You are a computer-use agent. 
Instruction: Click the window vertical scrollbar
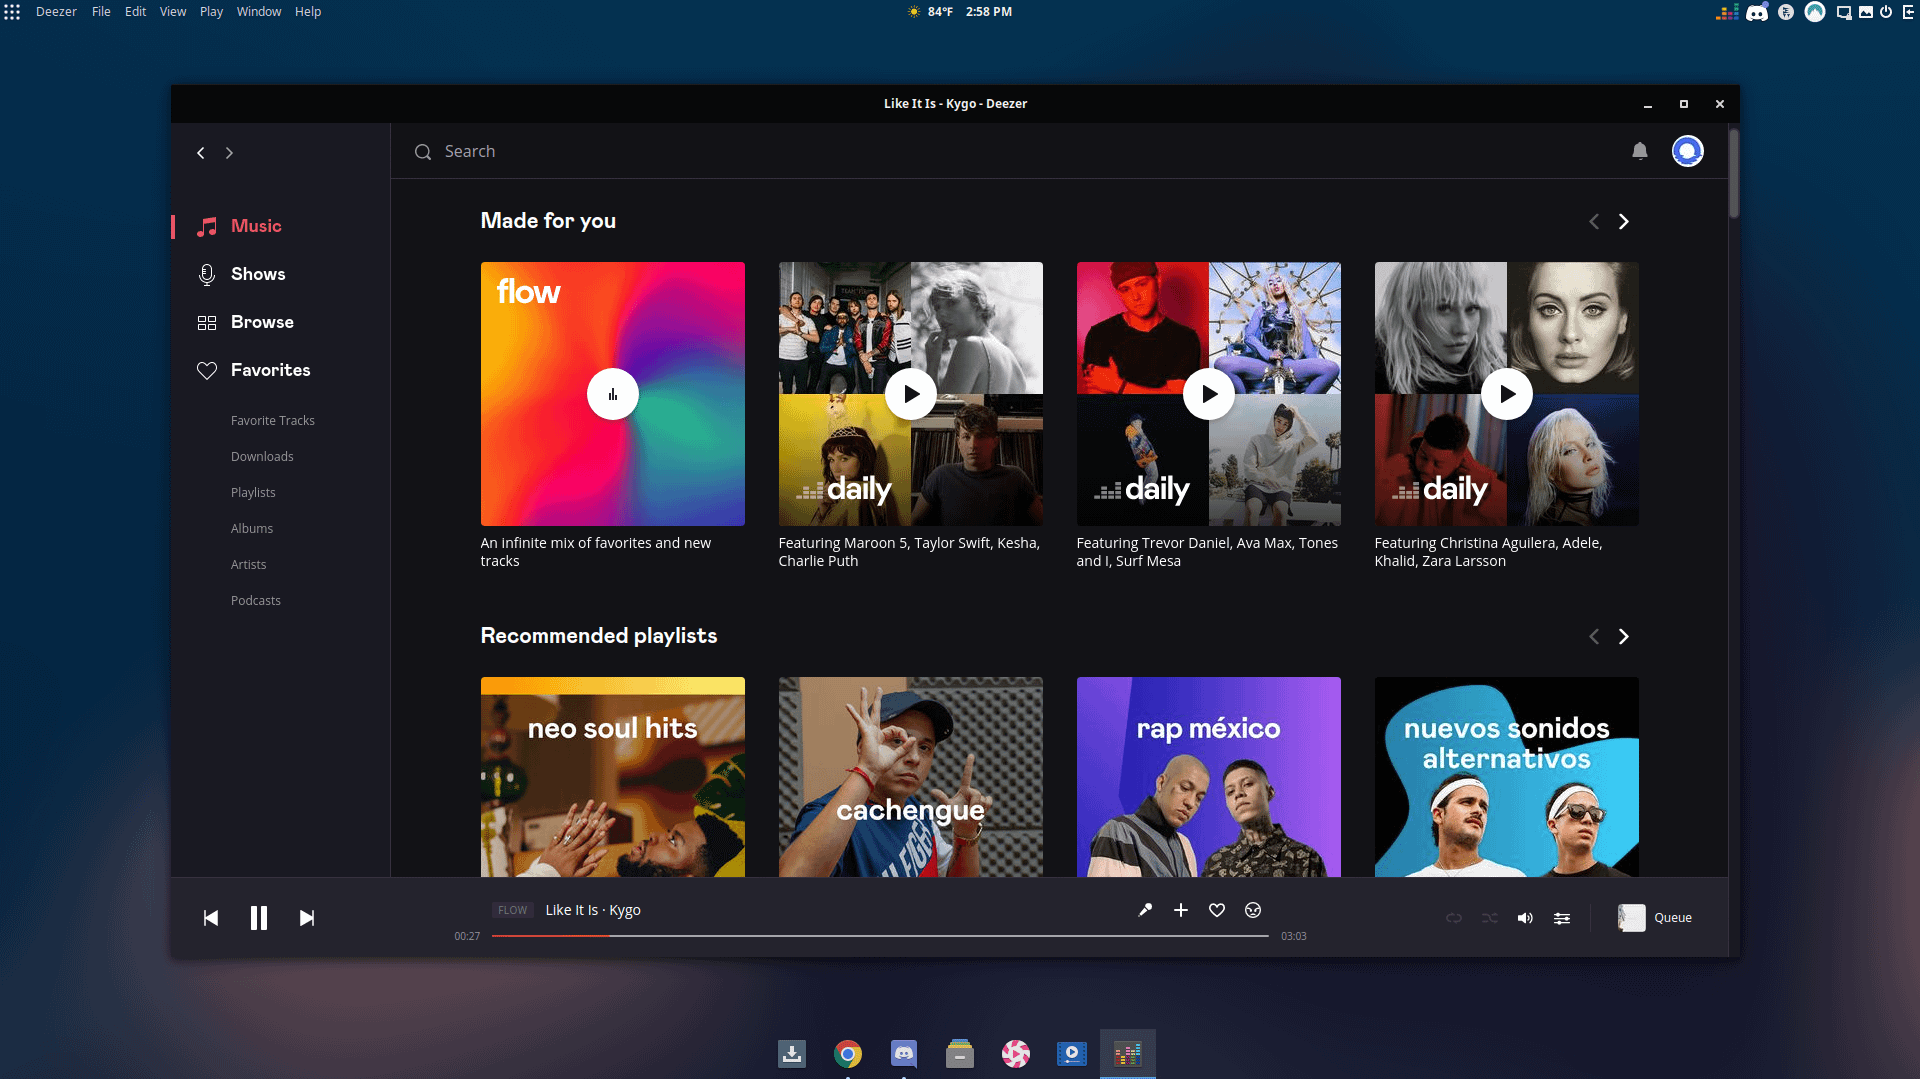[1734, 172]
